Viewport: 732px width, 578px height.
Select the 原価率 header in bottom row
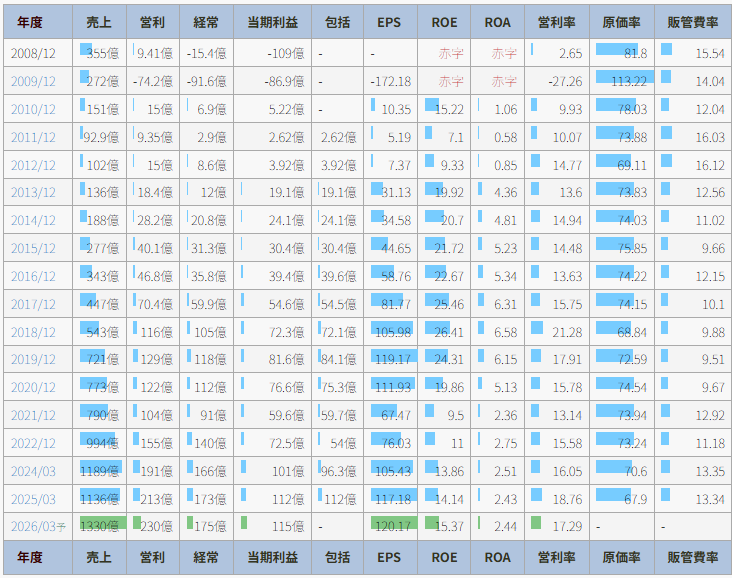point(621,557)
